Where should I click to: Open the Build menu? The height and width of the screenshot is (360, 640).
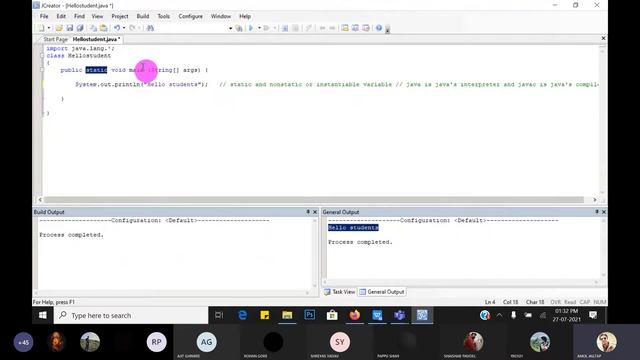pyautogui.click(x=143, y=16)
